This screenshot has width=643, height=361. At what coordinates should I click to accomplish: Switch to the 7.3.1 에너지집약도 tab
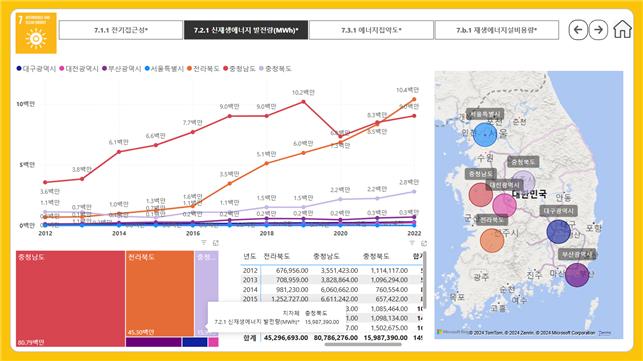(x=371, y=30)
